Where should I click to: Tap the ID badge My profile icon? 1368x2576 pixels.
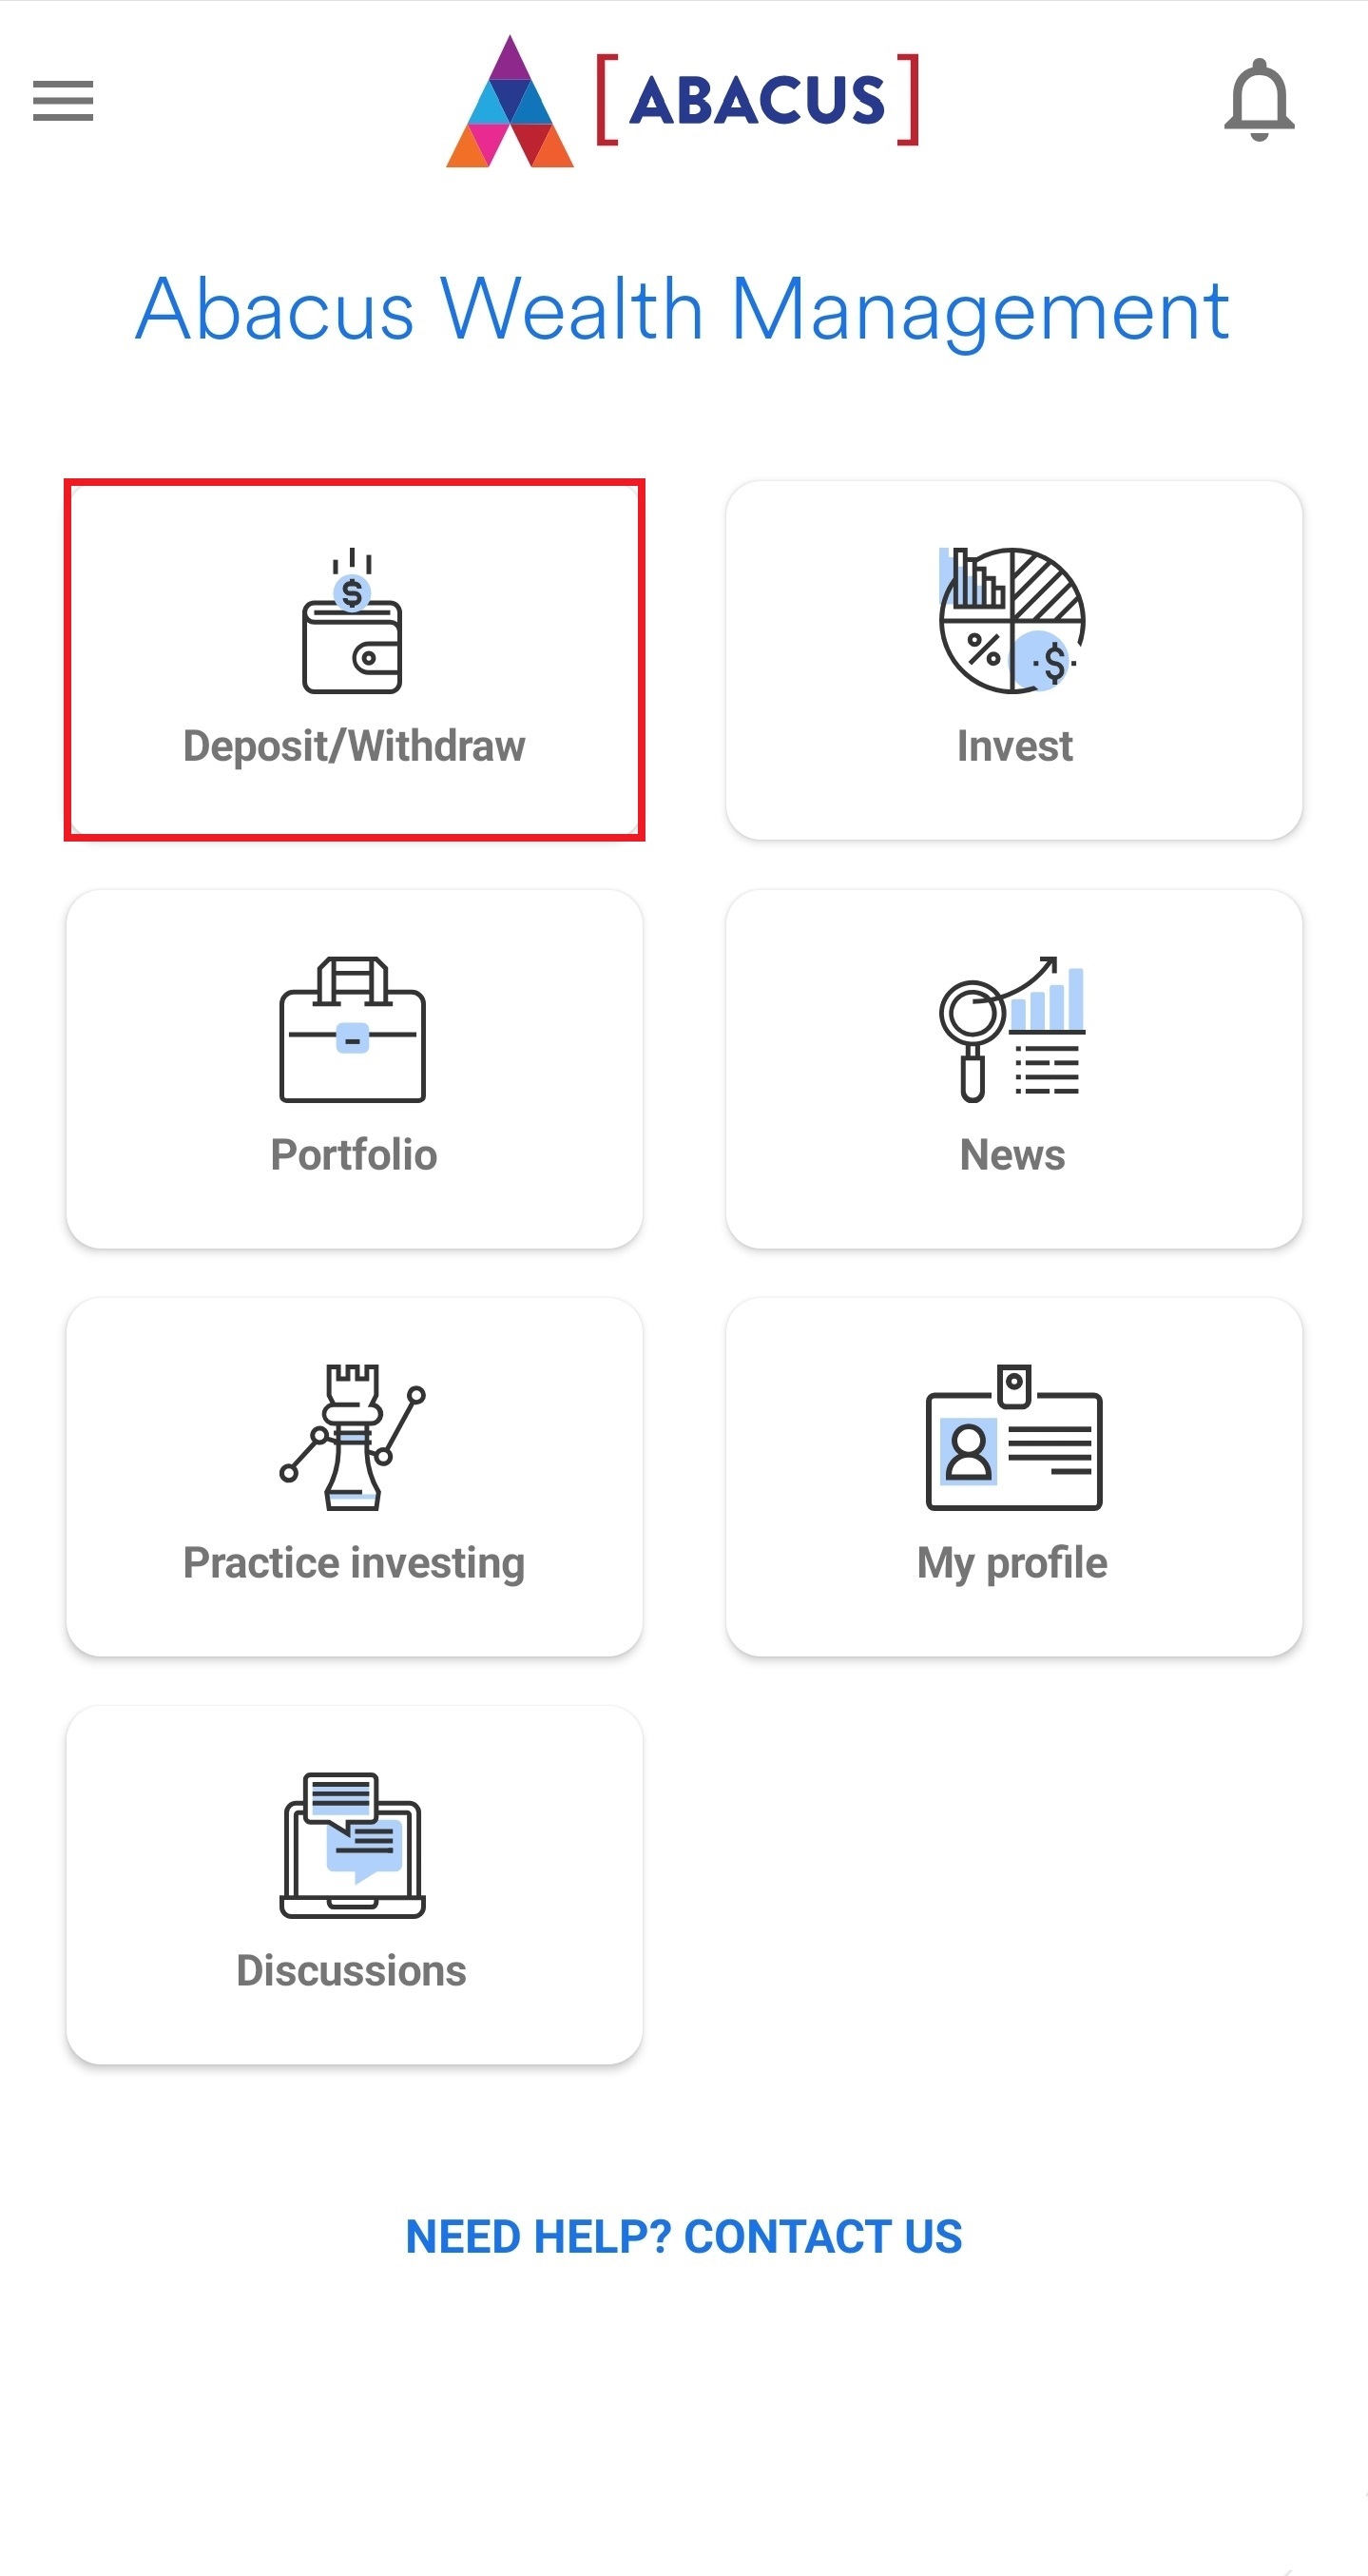[1013, 1437]
